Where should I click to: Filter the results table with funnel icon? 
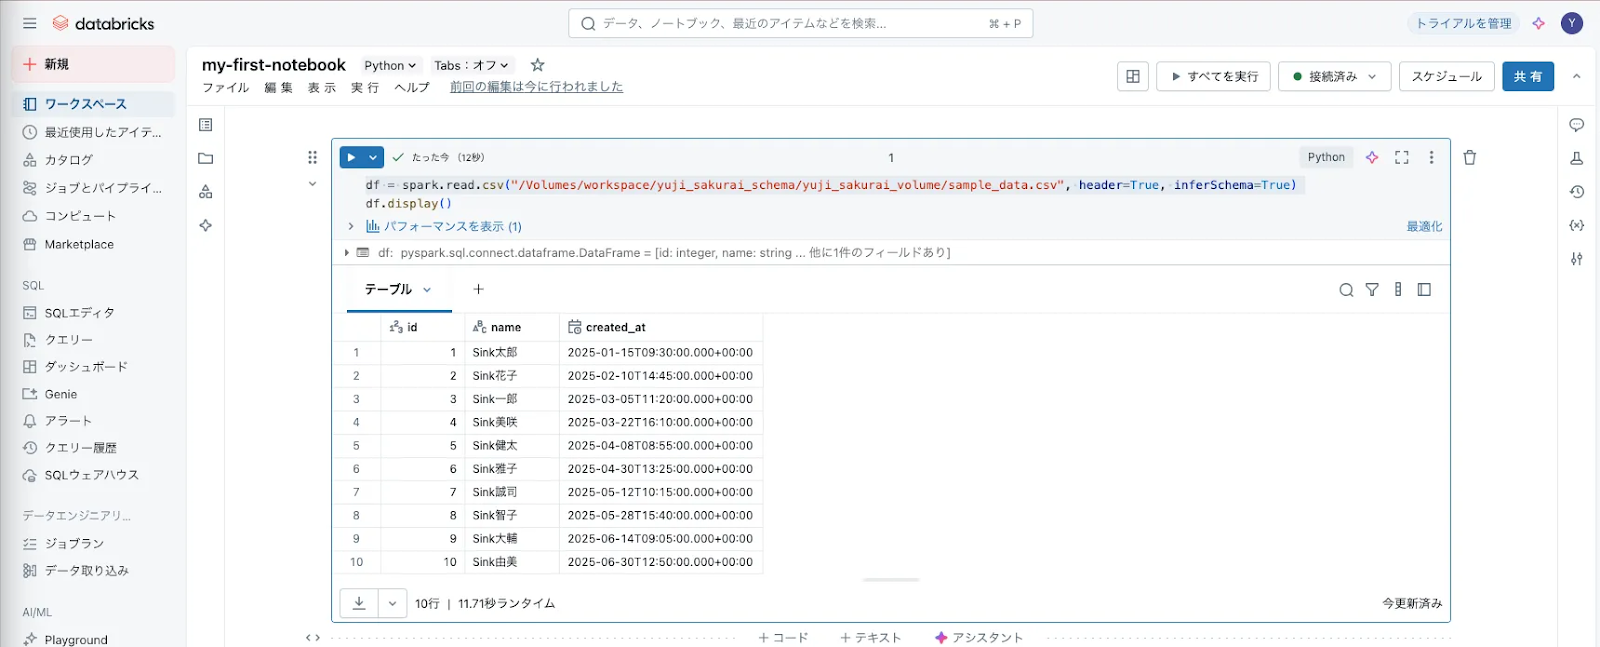(x=1372, y=290)
